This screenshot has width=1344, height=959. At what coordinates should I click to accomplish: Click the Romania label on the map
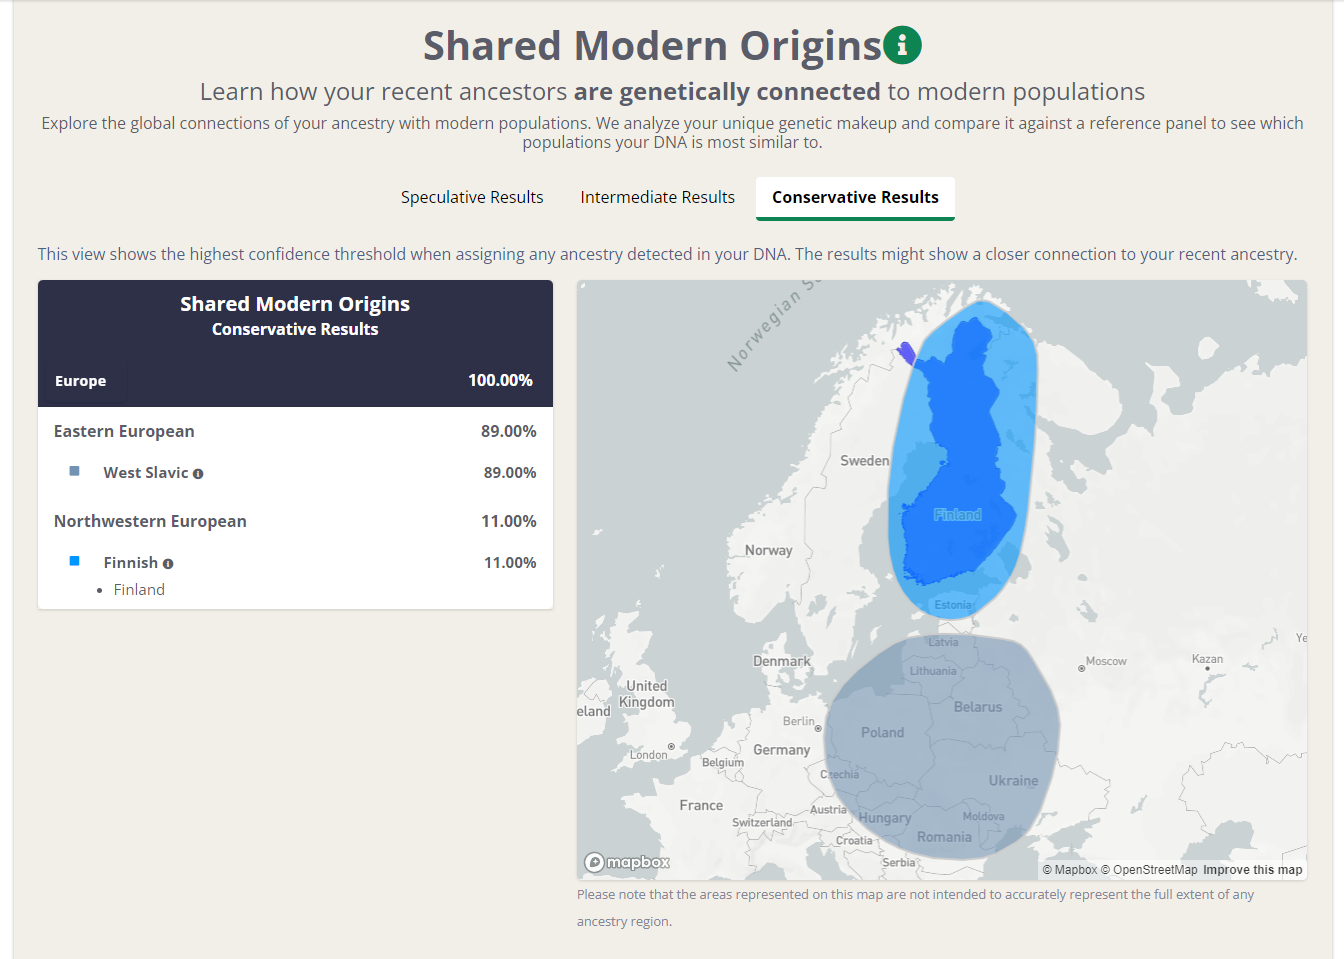click(944, 837)
